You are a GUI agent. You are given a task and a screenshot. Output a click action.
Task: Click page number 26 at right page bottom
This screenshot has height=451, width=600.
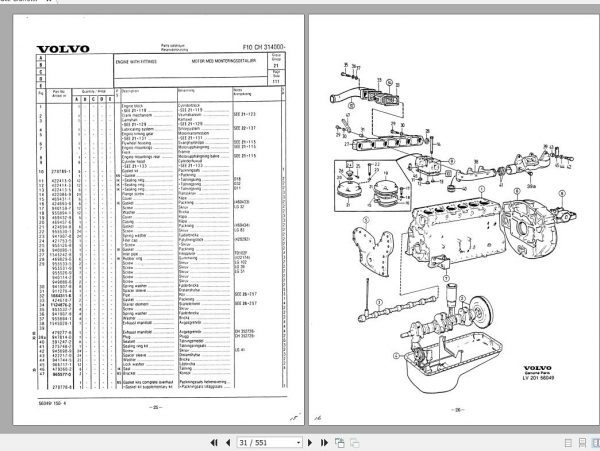[x=458, y=410]
